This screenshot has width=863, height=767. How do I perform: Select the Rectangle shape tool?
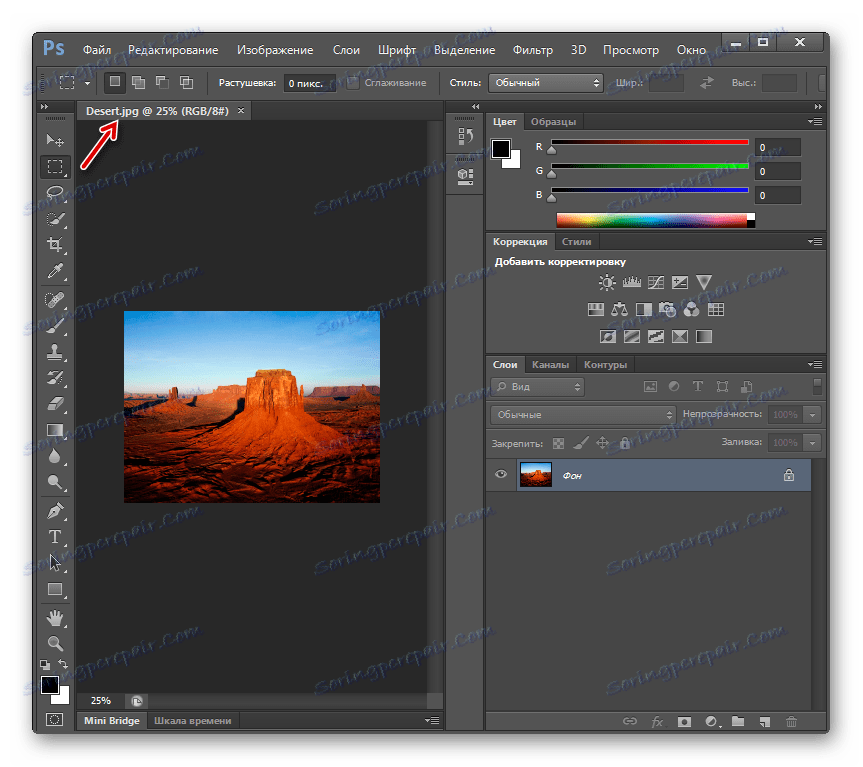(54, 589)
